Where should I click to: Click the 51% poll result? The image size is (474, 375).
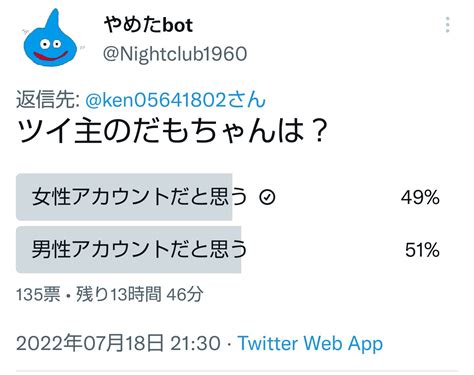pyautogui.click(x=422, y=250)
